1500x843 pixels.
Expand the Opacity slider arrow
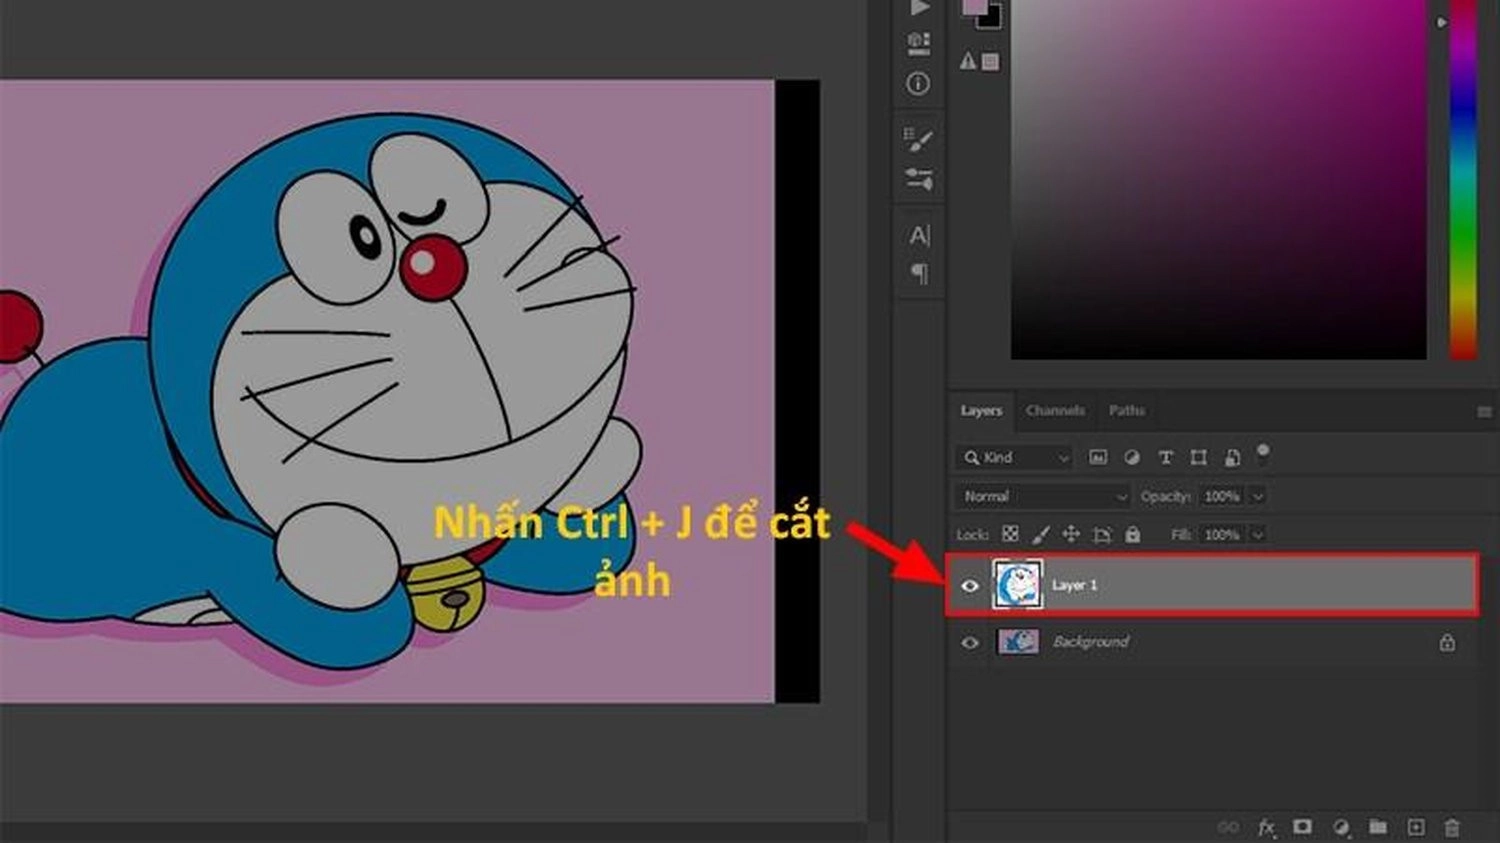pyautogui.click(x=1258, y=497)
